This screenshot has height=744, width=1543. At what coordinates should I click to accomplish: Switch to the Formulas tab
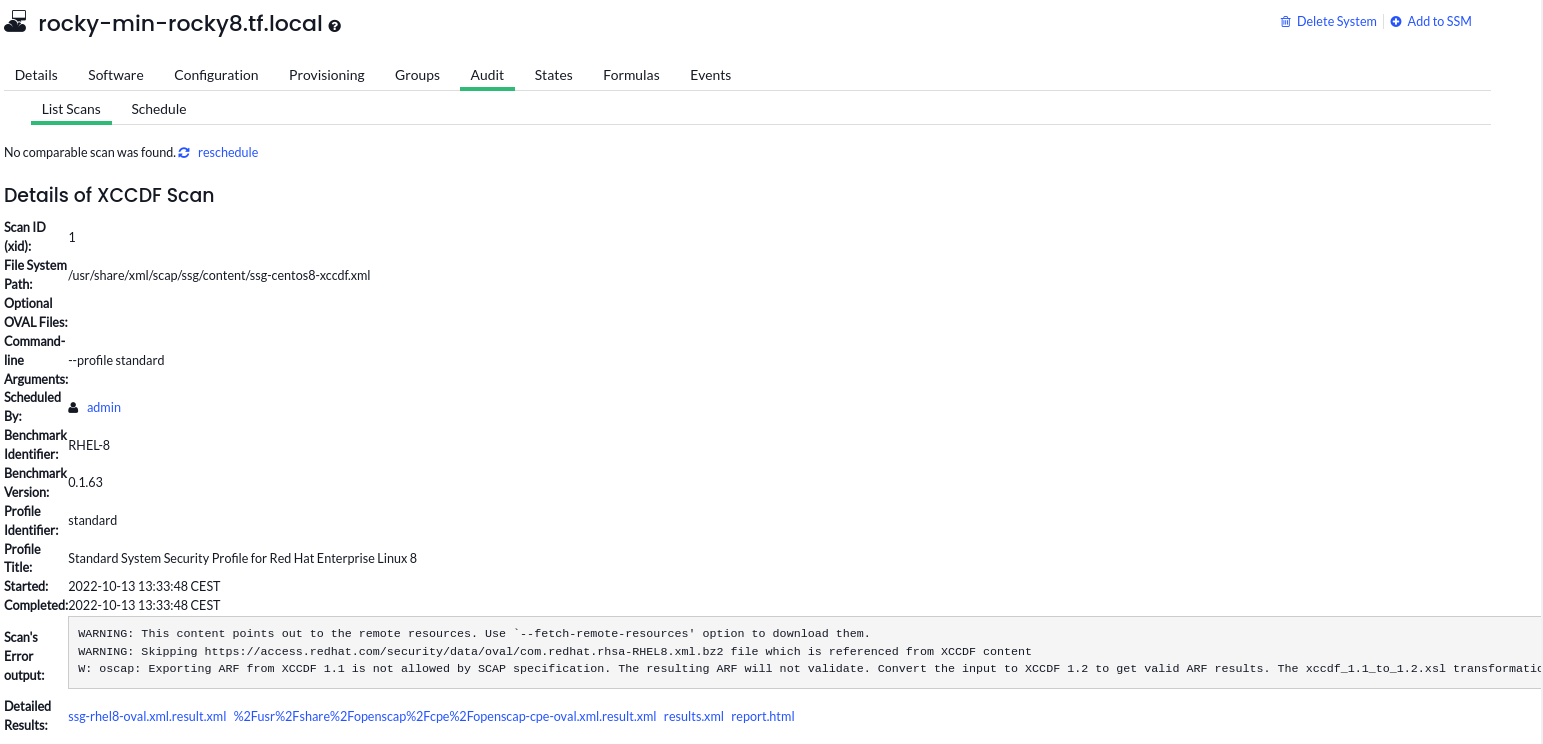[x=631, y=75]
